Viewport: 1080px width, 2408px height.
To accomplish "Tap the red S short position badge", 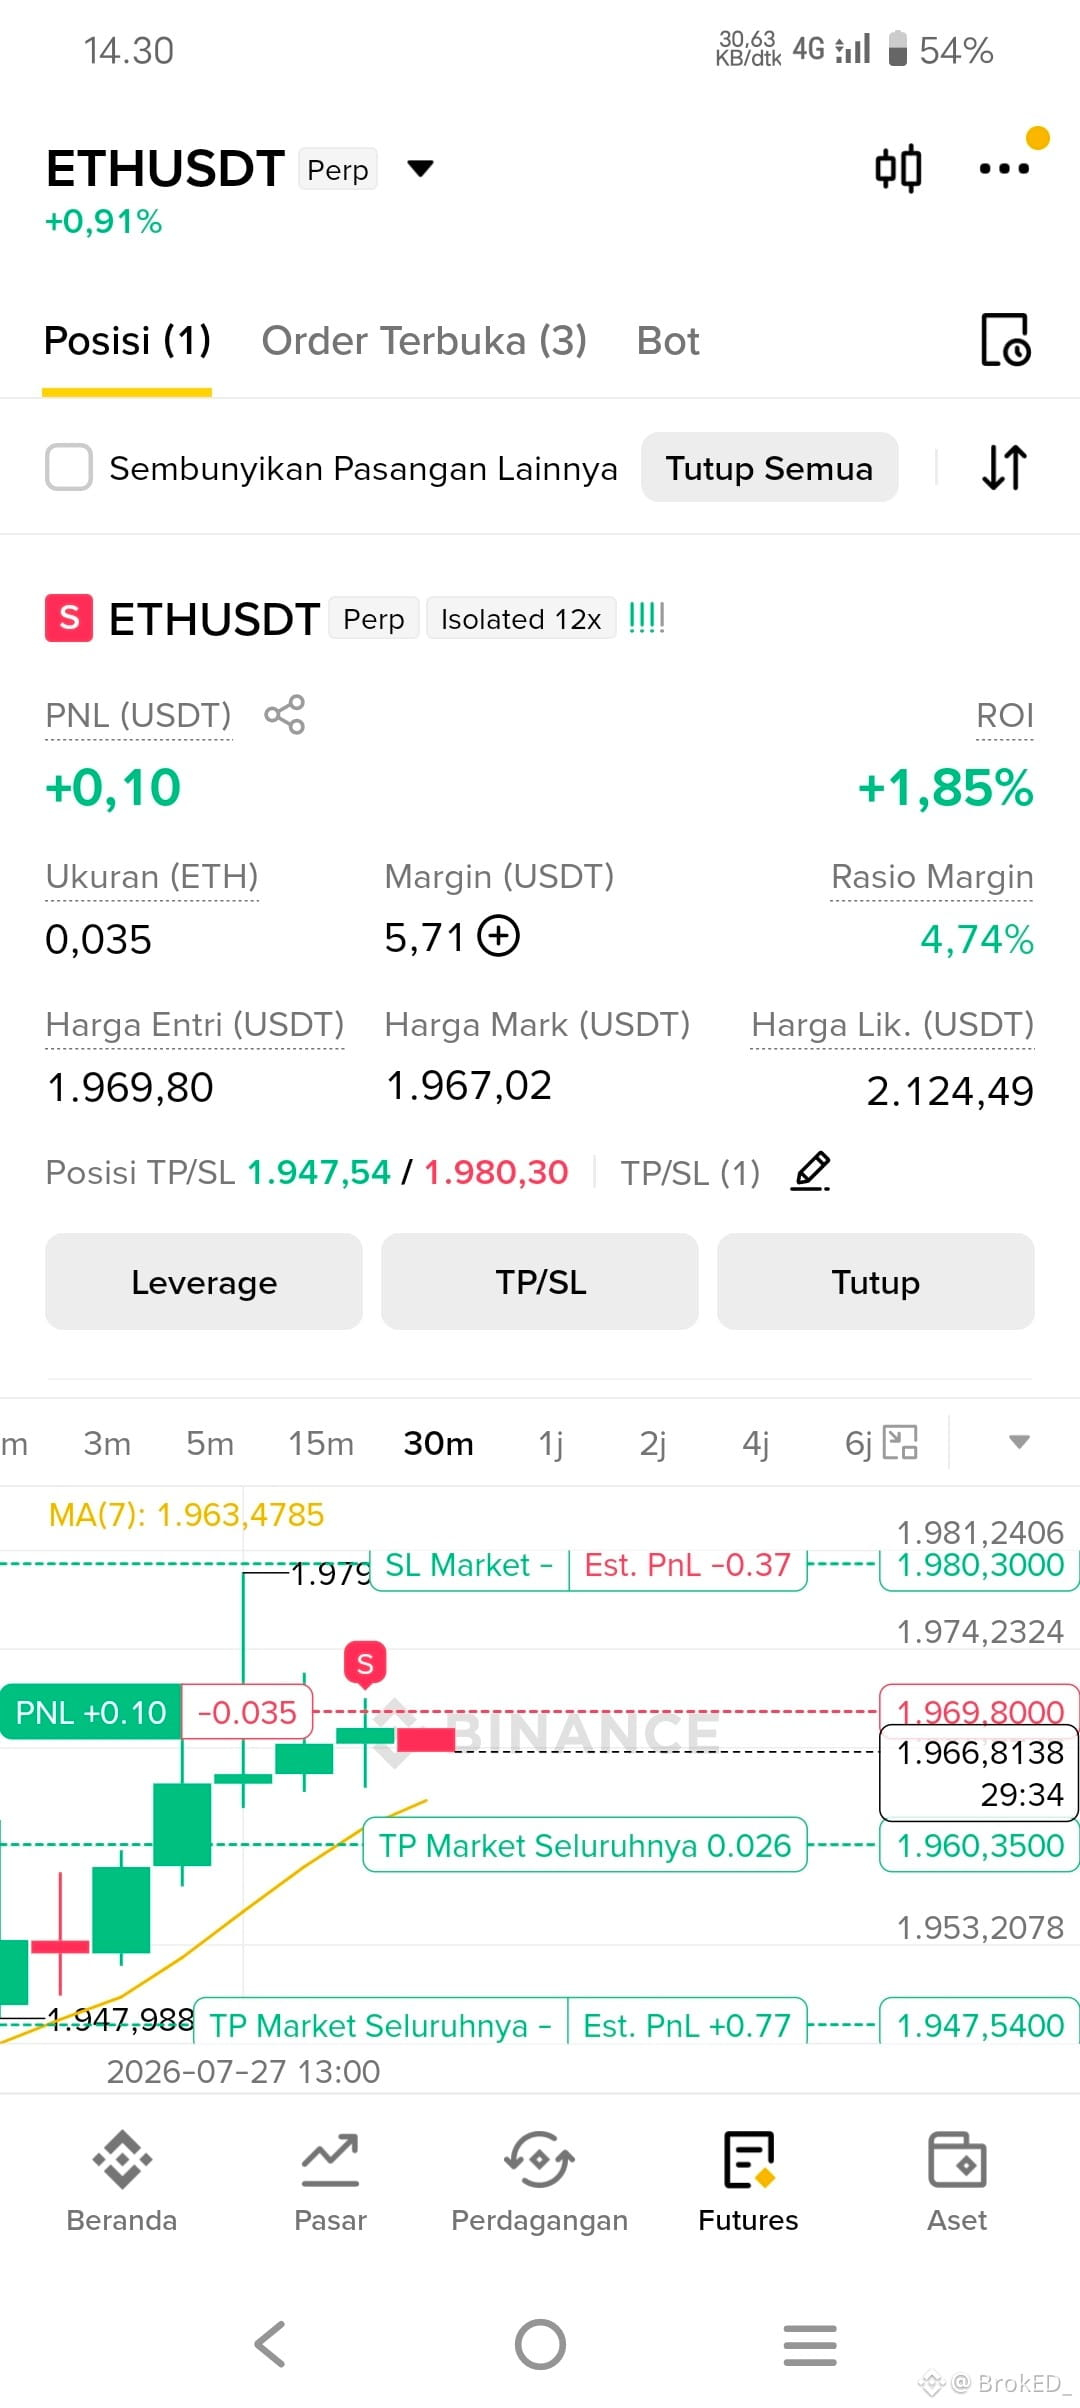I will pos(69,618).
